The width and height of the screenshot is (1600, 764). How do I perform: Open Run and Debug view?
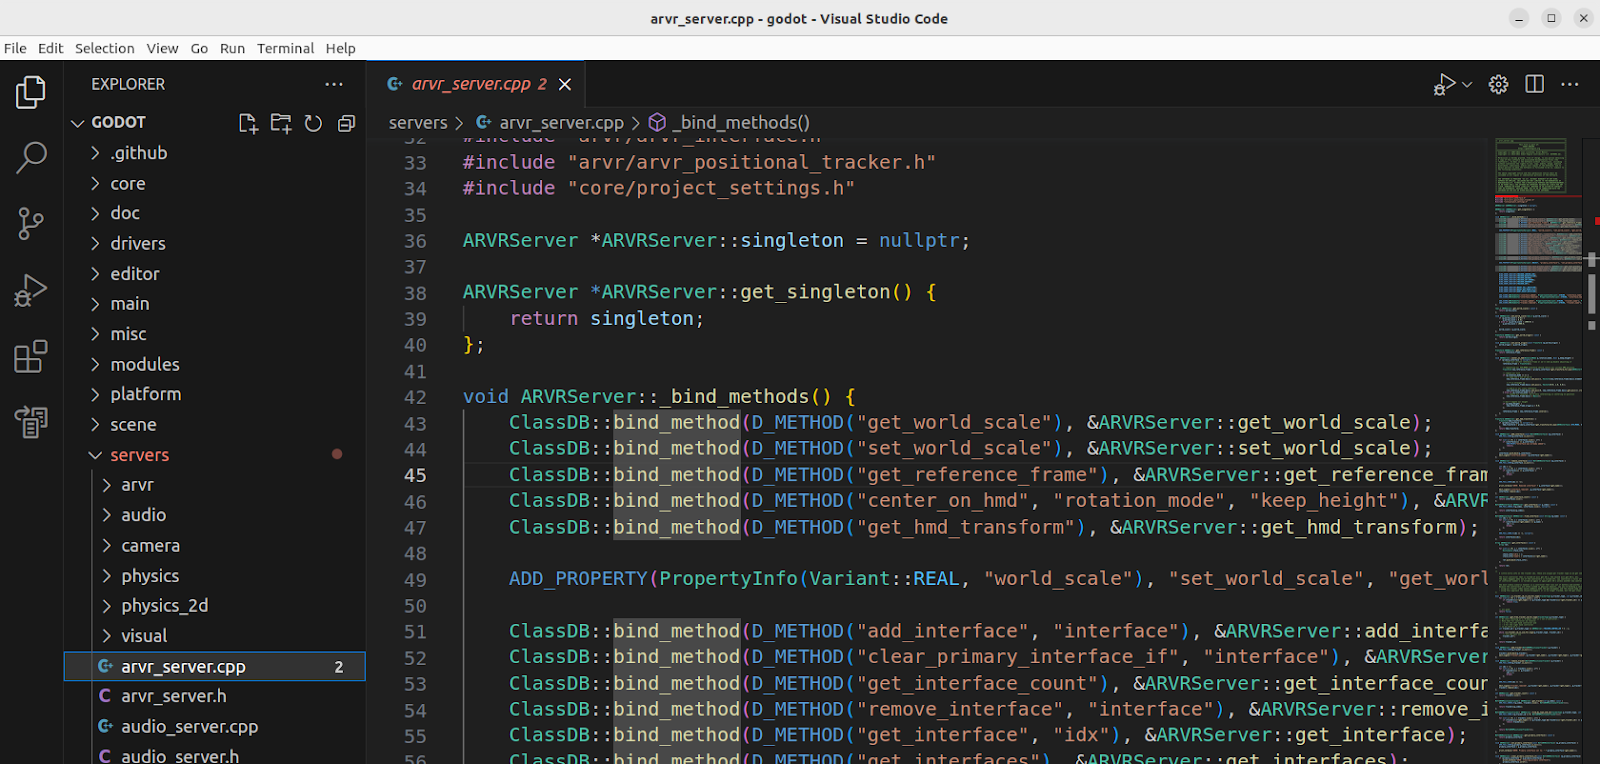click(31, 290)
